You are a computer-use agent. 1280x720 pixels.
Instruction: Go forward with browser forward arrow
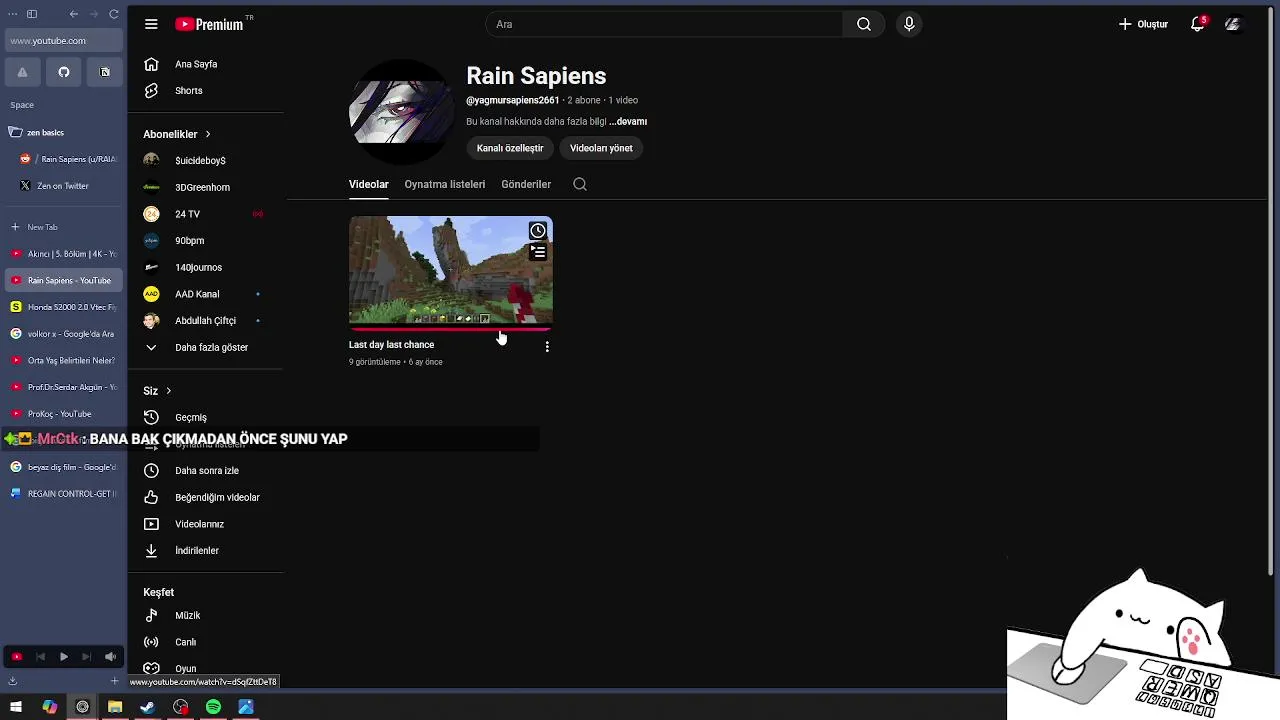94,14
